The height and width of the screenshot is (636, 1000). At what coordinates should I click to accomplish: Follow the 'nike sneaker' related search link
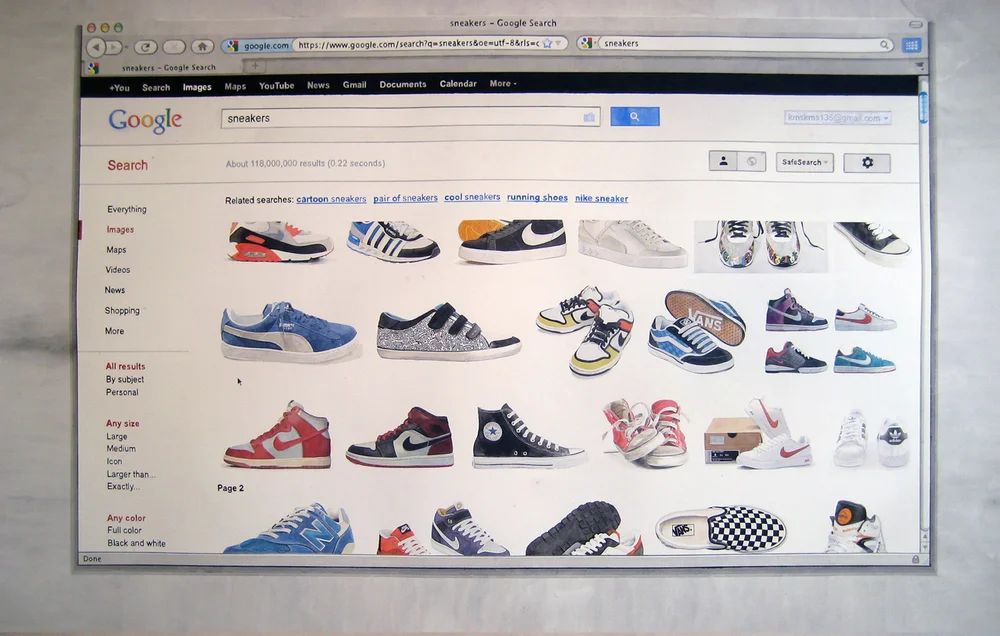point(601,198)
